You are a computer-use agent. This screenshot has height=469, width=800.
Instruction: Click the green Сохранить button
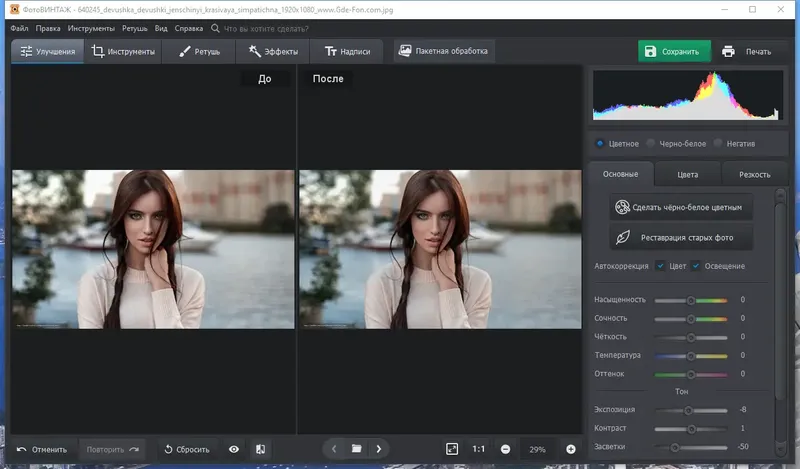pyautogui.click(x=675, y=51)
